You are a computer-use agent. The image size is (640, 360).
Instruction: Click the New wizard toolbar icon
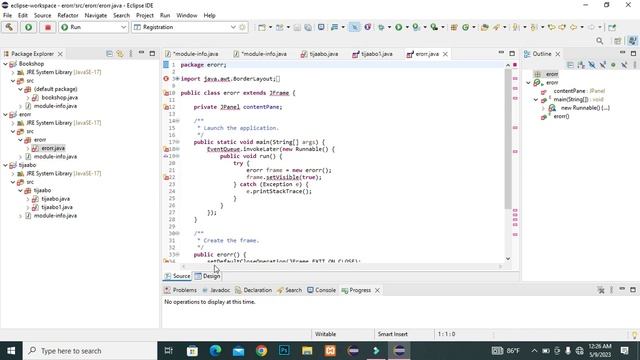tap(262, 27)
